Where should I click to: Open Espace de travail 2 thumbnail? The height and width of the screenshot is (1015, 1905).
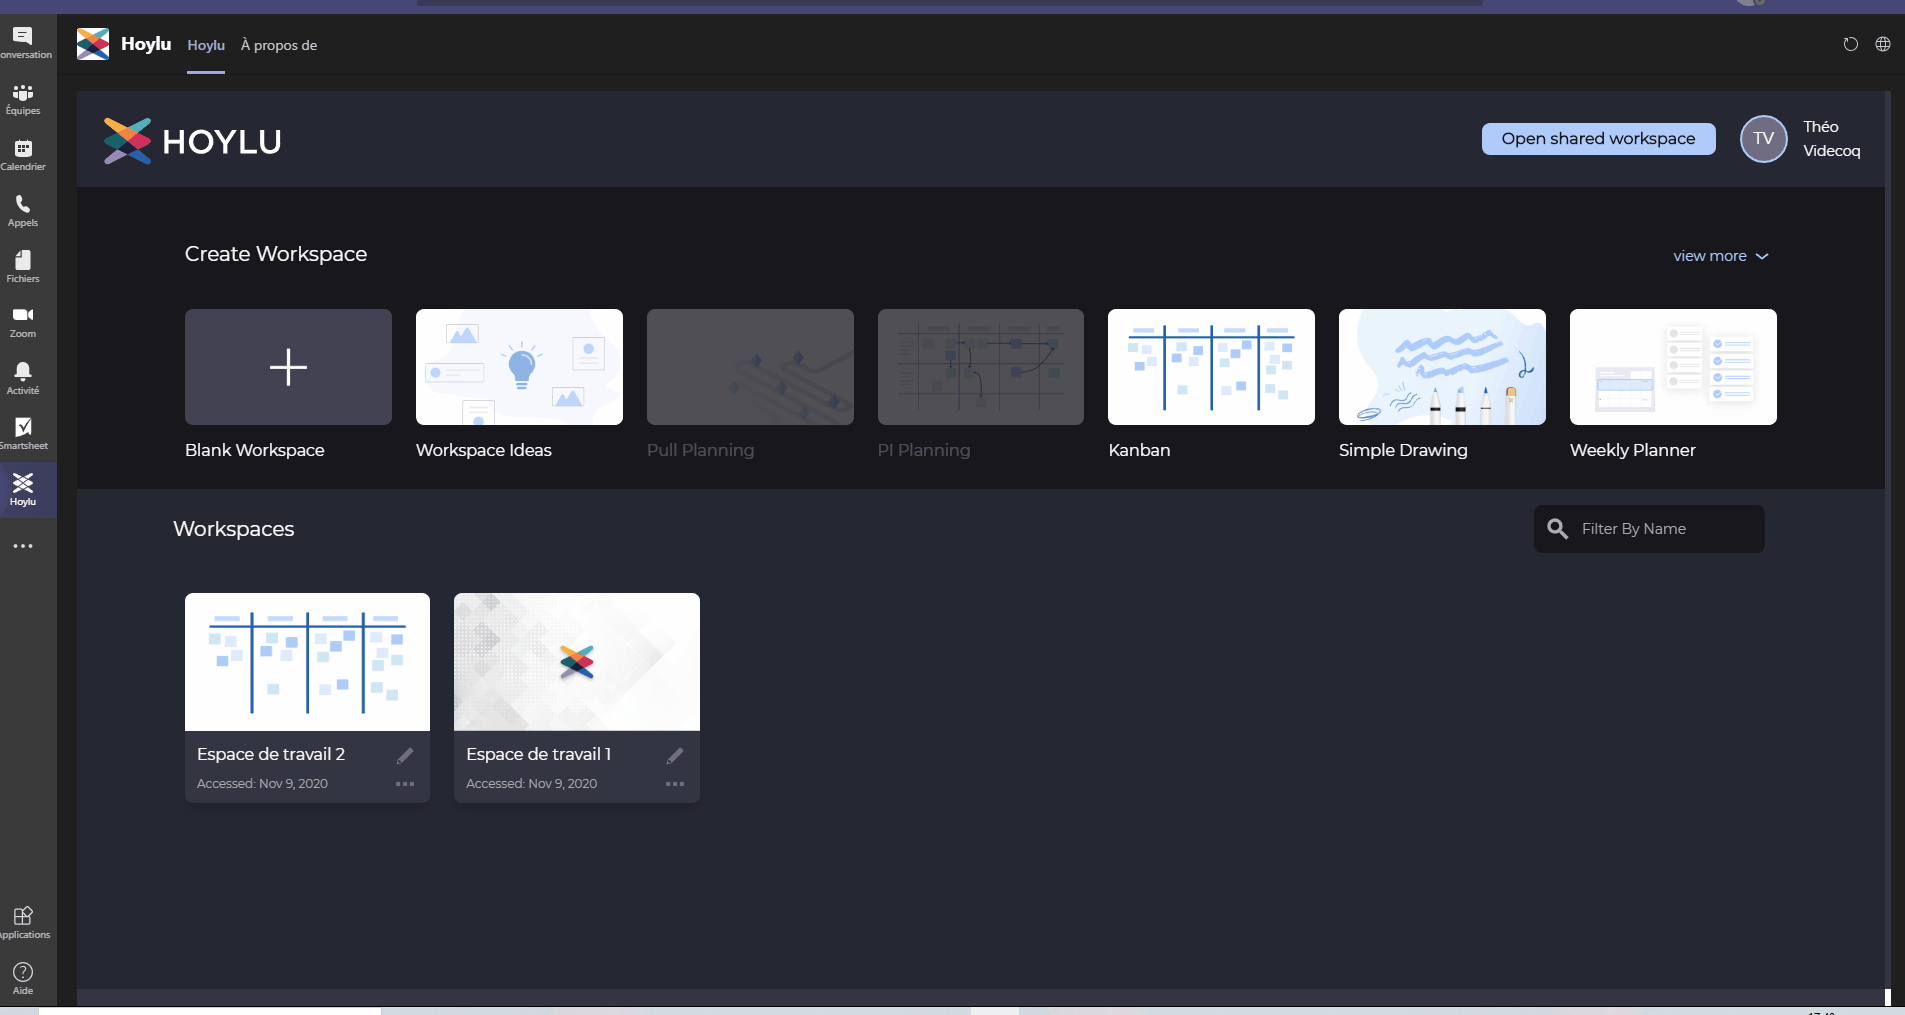click(x=307, y=662)
